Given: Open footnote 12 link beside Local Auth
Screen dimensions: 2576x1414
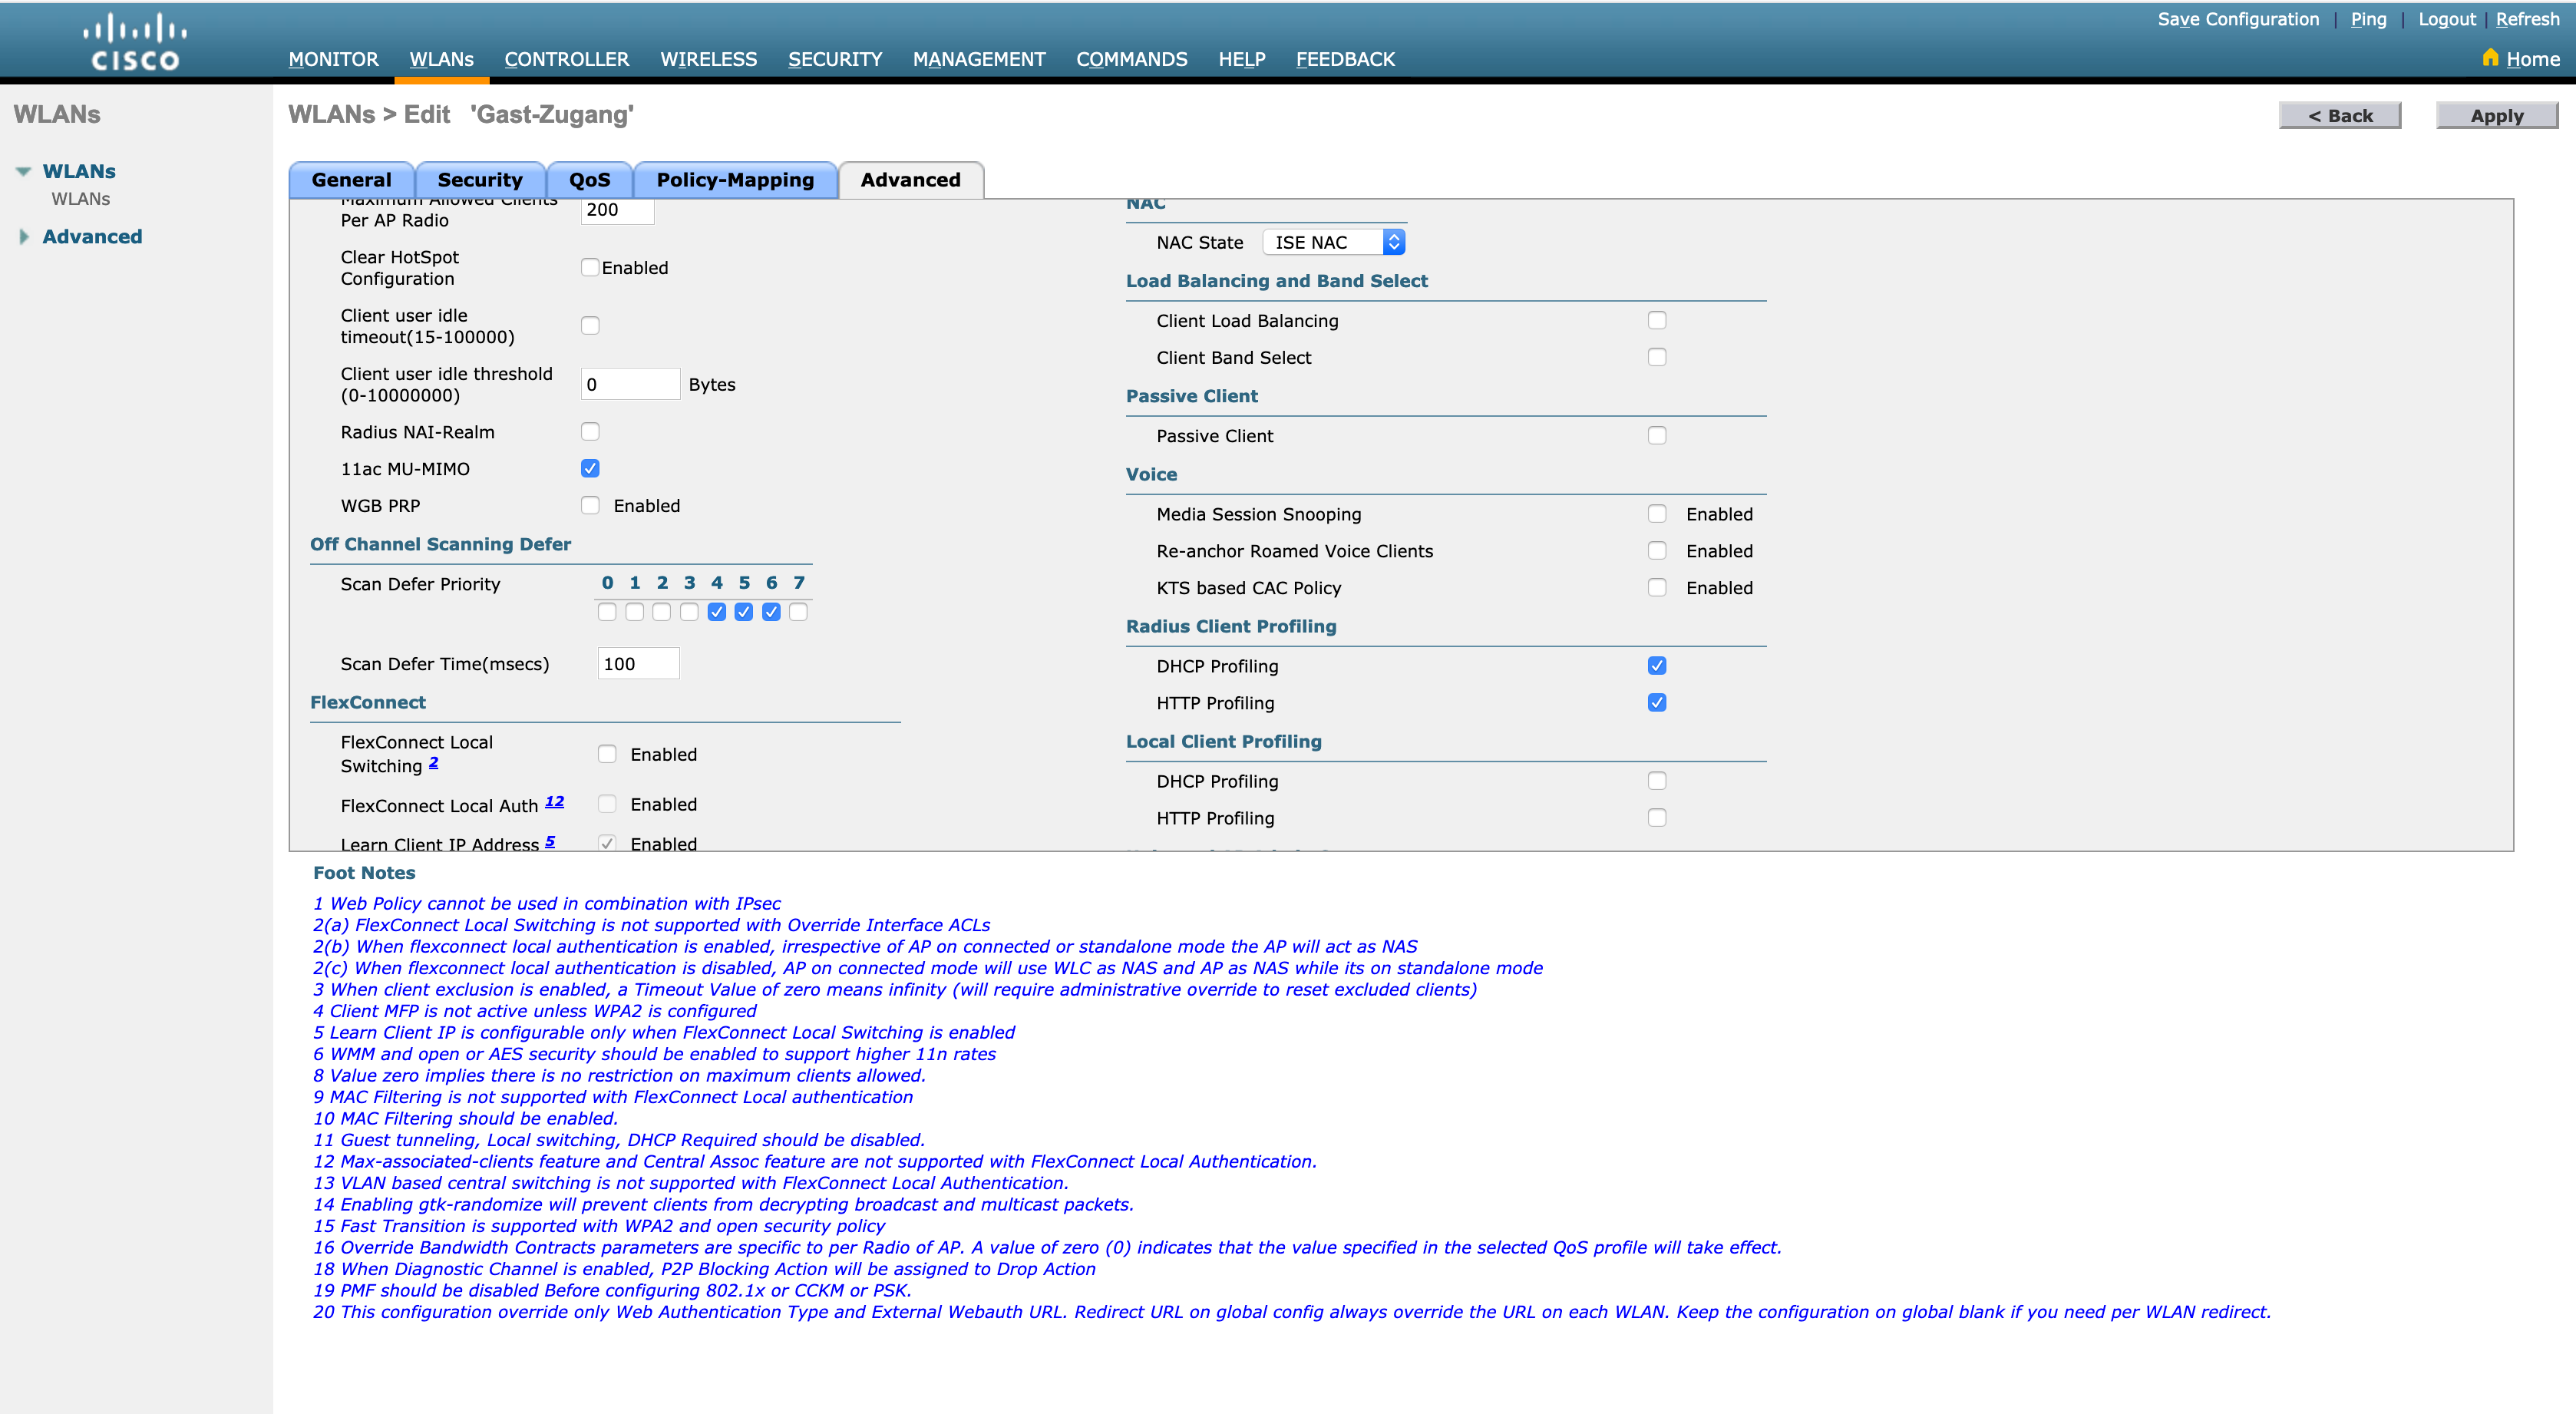Looking at the screenshot, I should pos(554,801).
